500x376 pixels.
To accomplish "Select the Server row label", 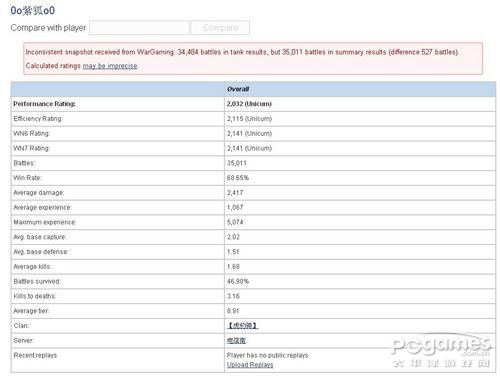I will tap(24, 341).
